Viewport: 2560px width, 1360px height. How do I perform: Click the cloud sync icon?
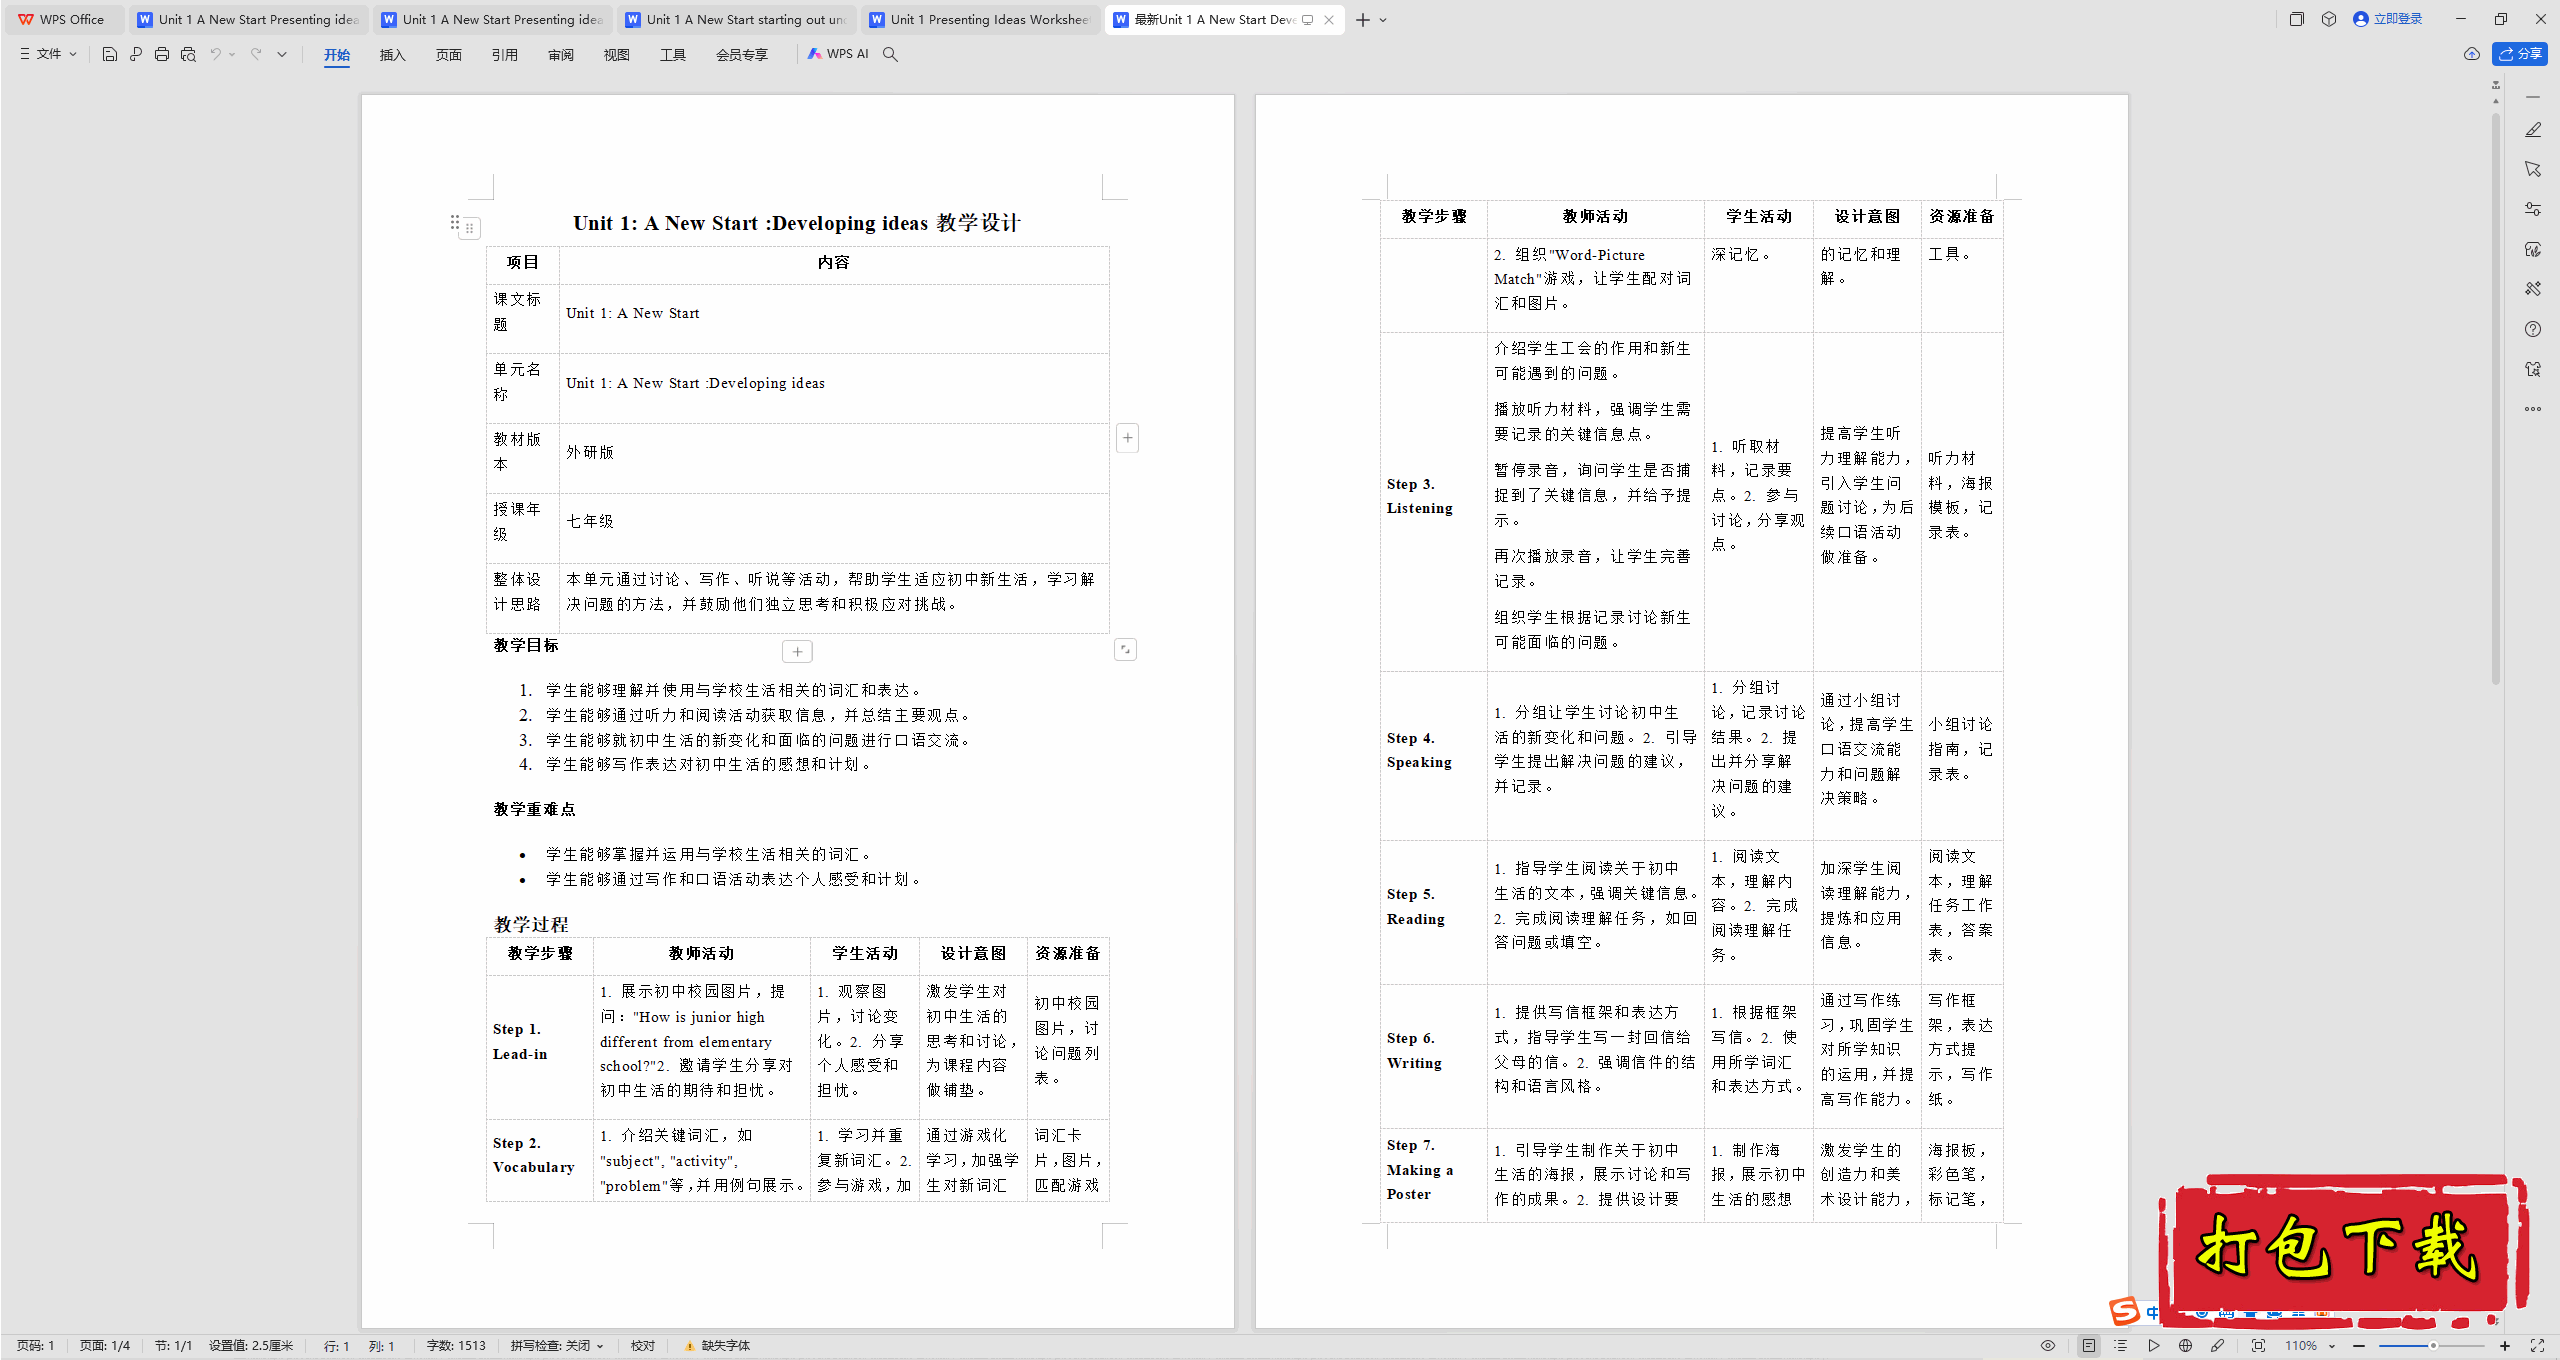click(2472, 54)
